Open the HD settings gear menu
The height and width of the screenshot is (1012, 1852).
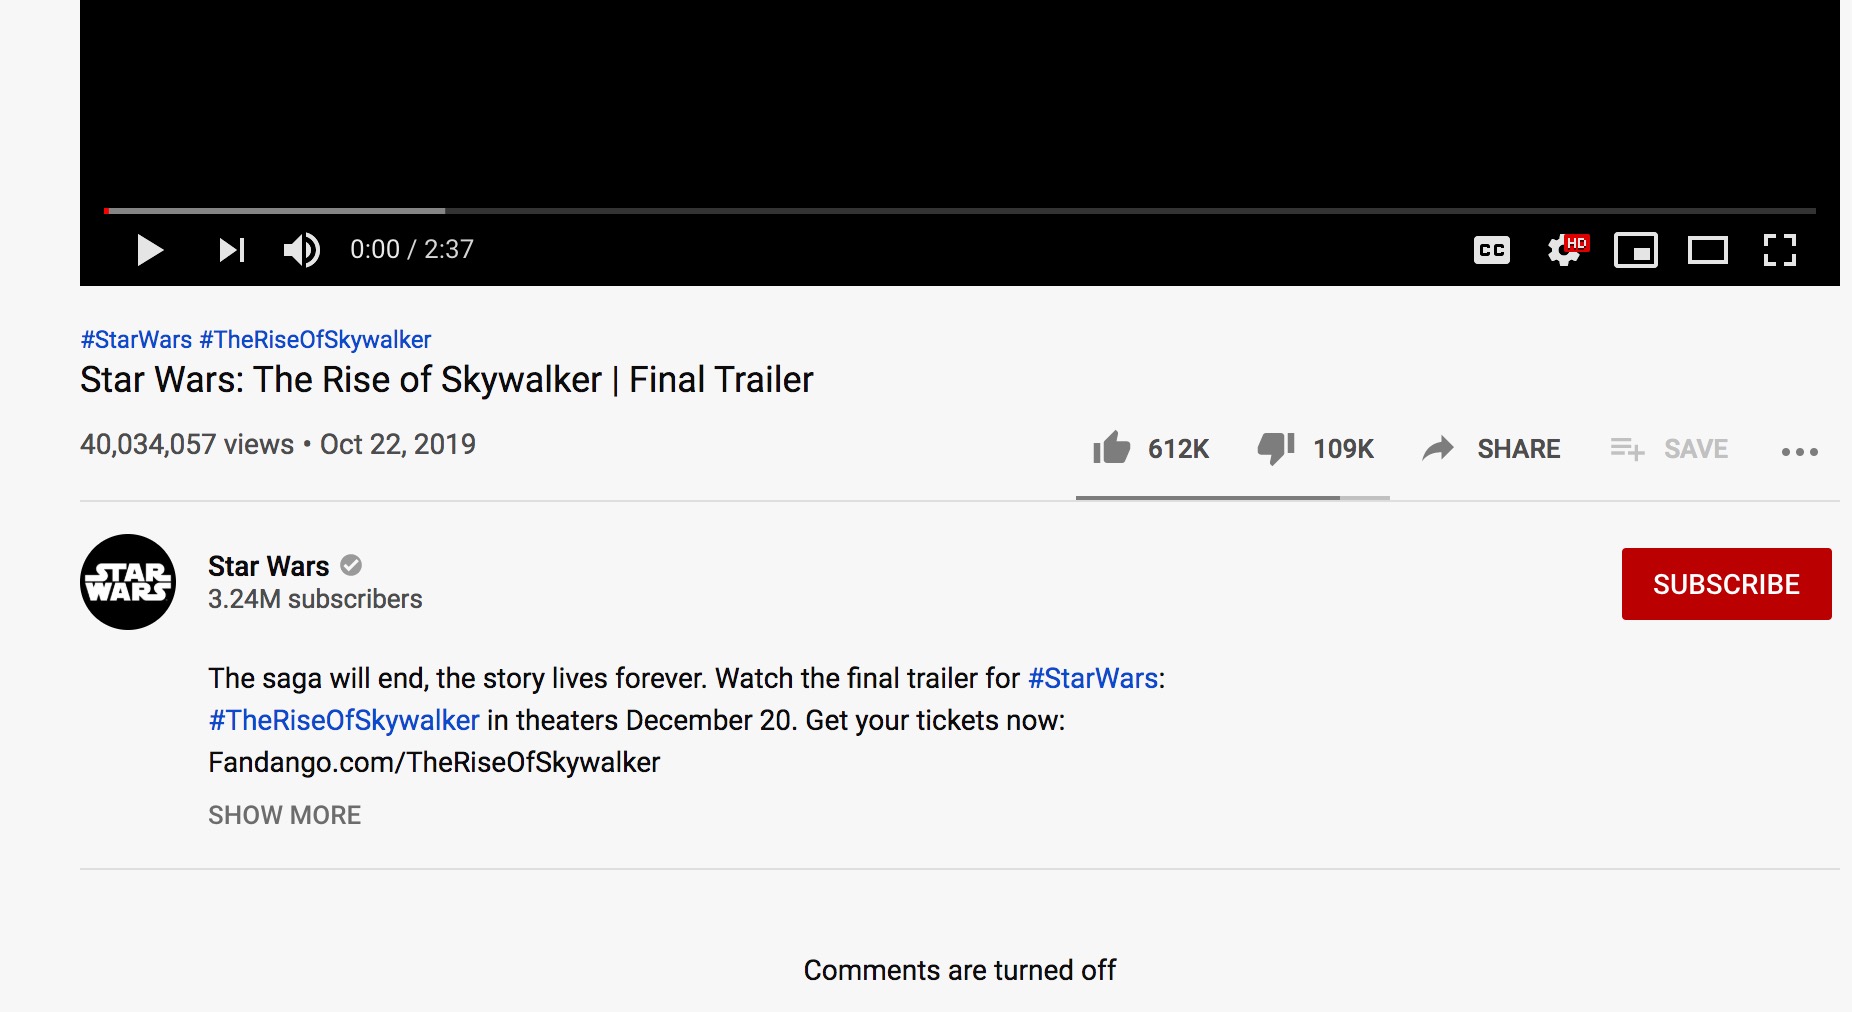(1566, 249)
